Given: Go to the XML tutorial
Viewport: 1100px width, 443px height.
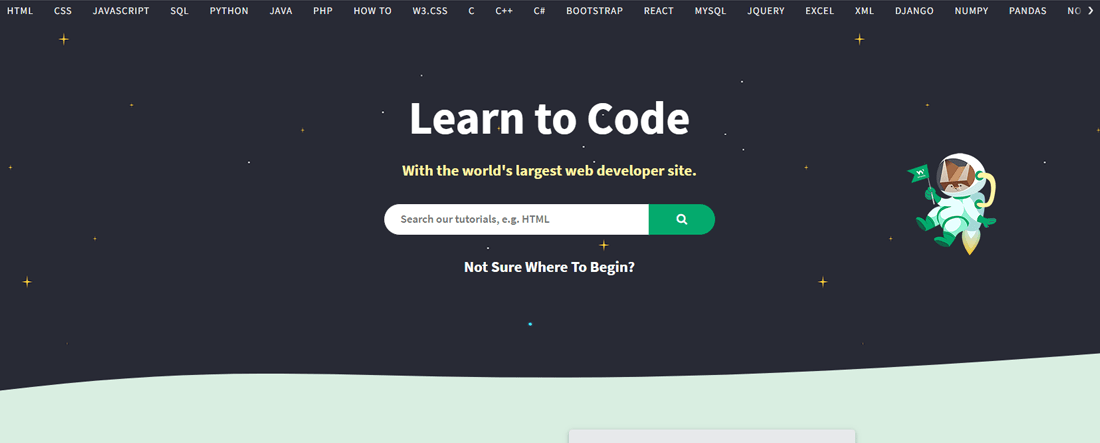Looking at the screenshot, I should (864, 11).
